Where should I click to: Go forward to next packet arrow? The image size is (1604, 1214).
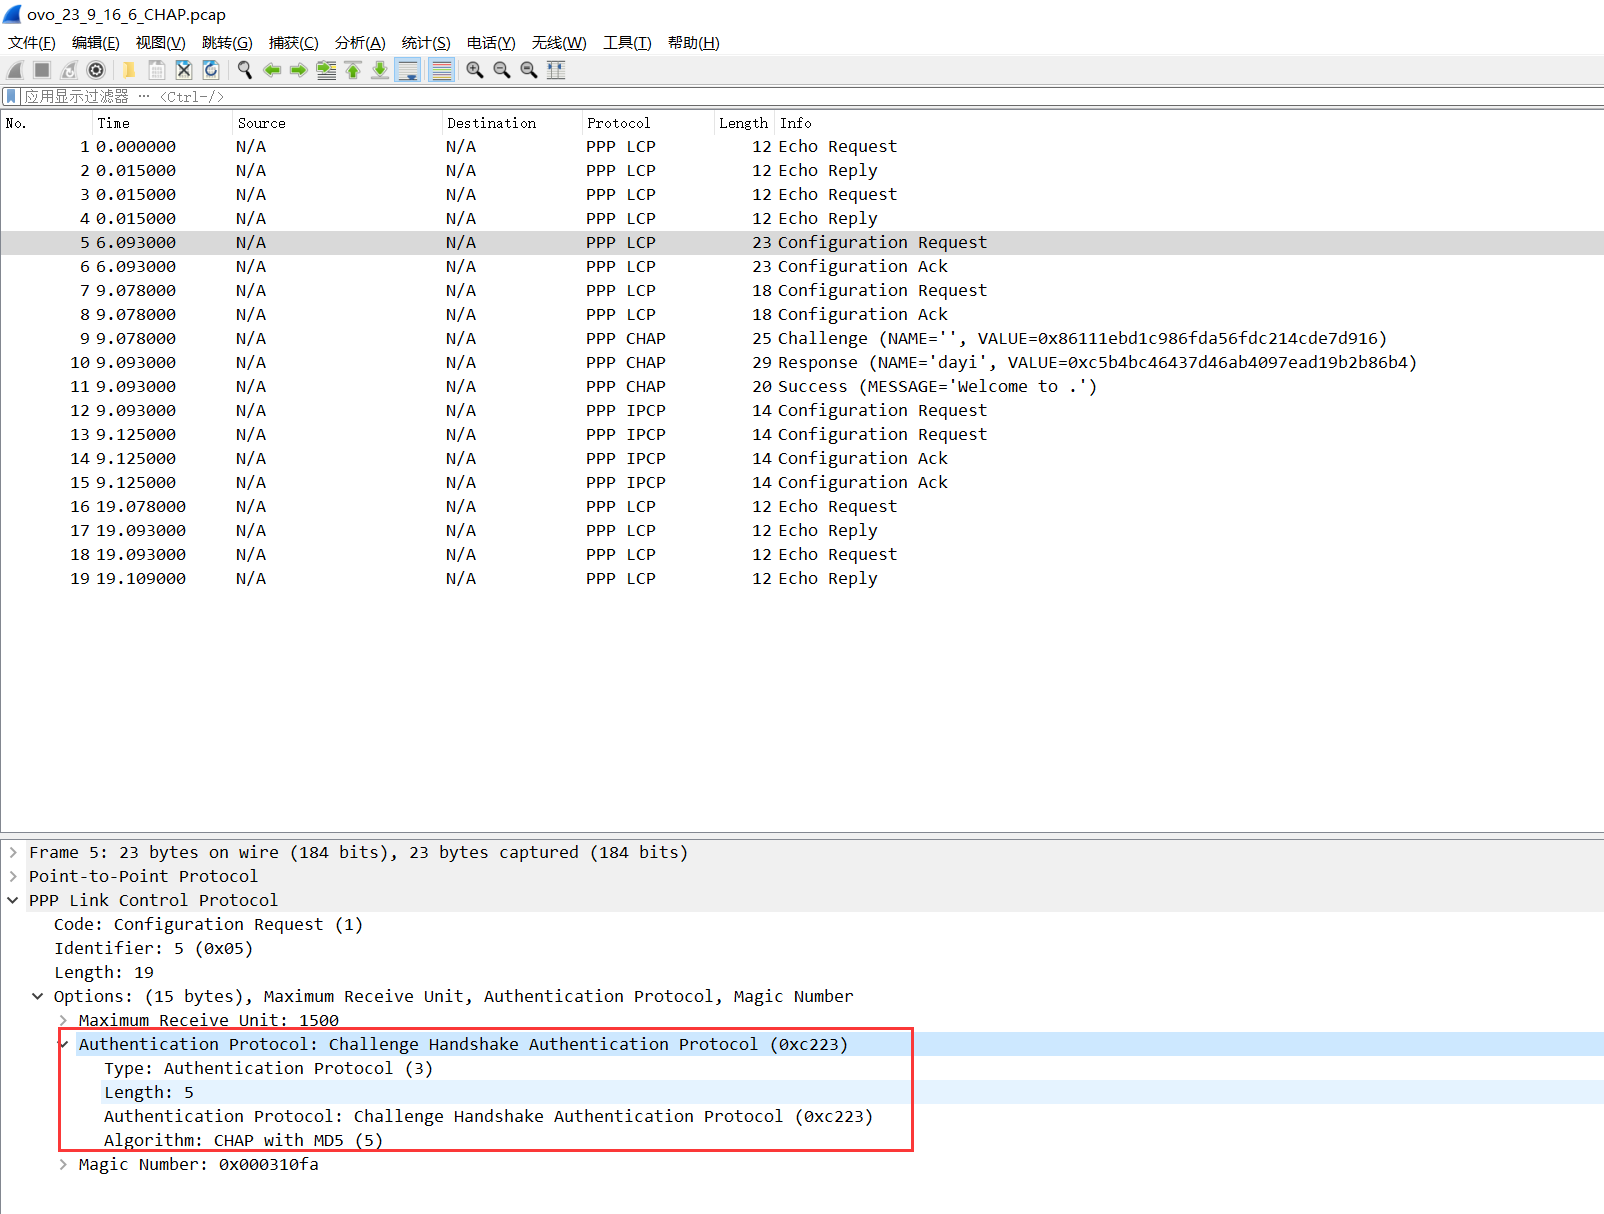click(298, 70)
